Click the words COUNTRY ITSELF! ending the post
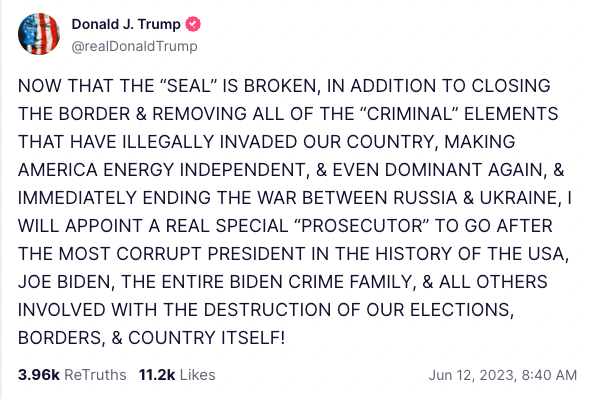The image size is (594, 399). [206, 338]
